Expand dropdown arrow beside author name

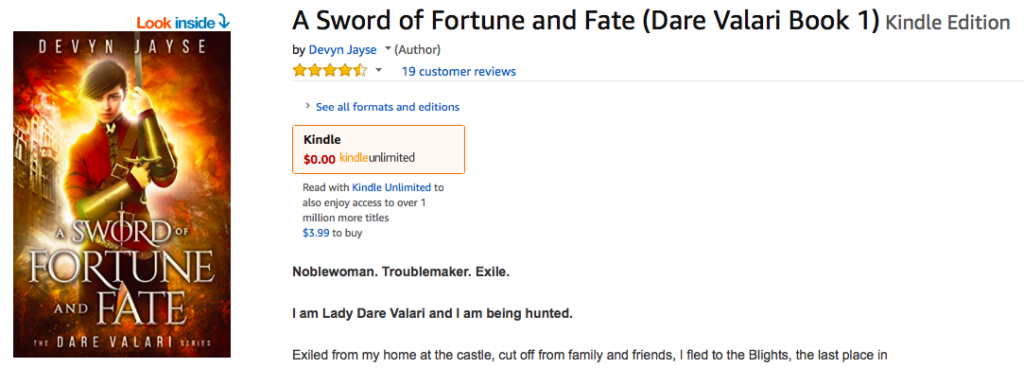click(387, 49)
